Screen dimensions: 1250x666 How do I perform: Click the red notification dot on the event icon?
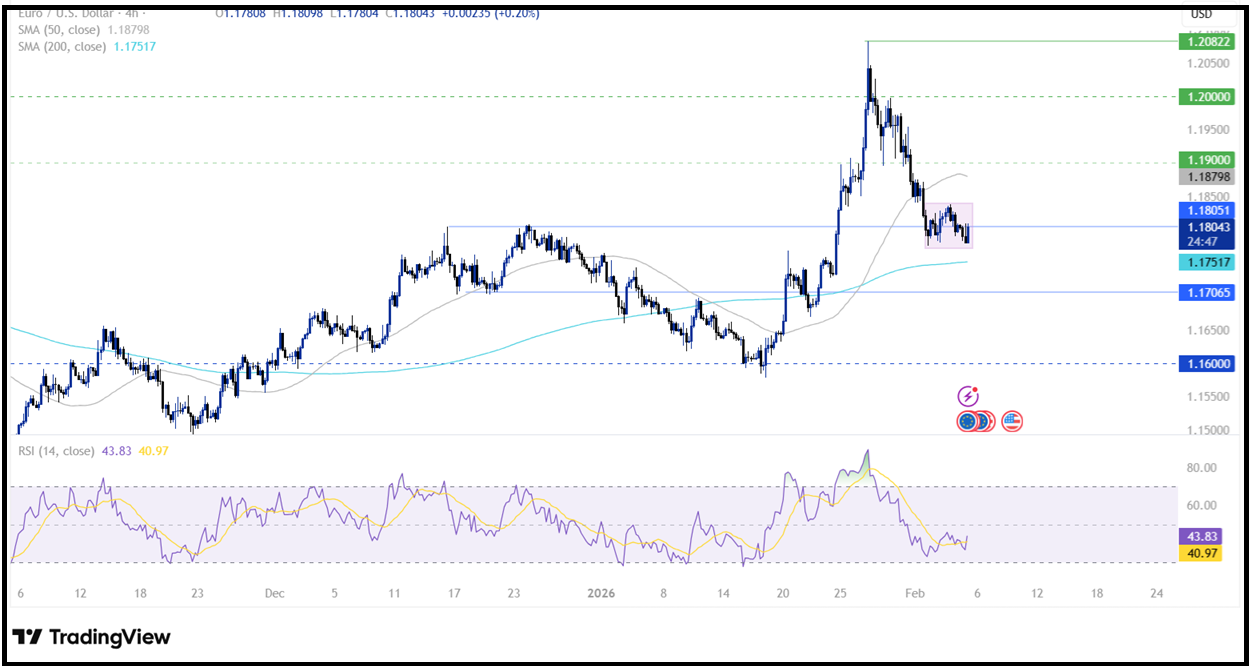(x=975, y=389)
